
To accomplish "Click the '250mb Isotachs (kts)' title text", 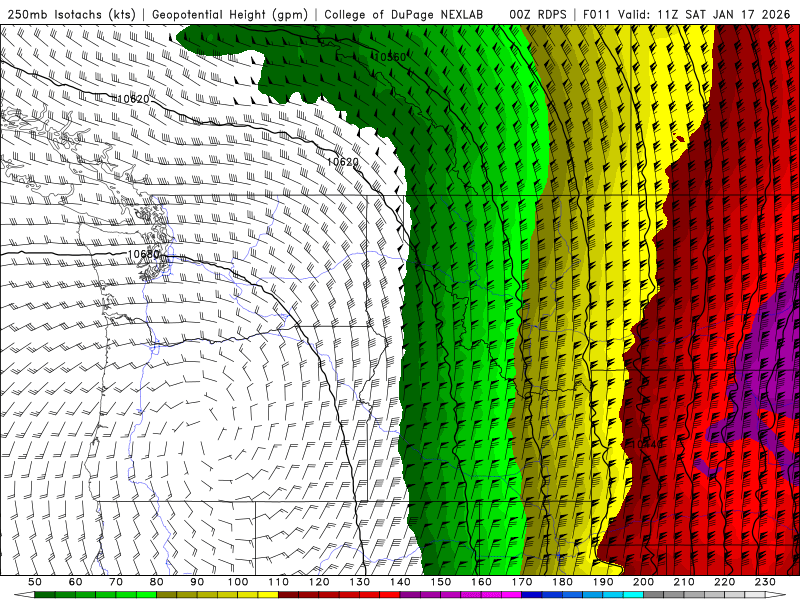I will tap(71, 14).
